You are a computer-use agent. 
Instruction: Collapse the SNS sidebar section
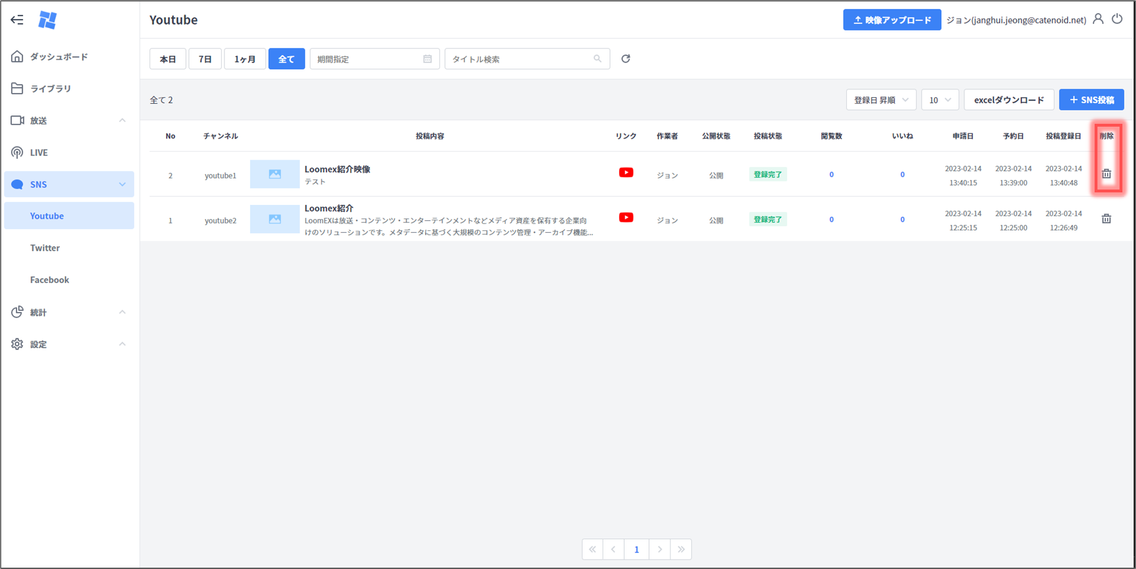[122, 185]
